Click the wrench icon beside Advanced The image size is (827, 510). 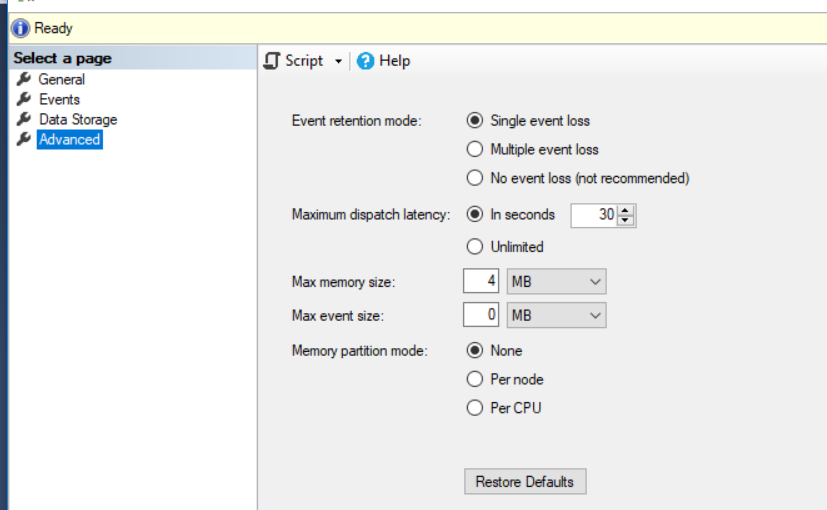point(24,140)
